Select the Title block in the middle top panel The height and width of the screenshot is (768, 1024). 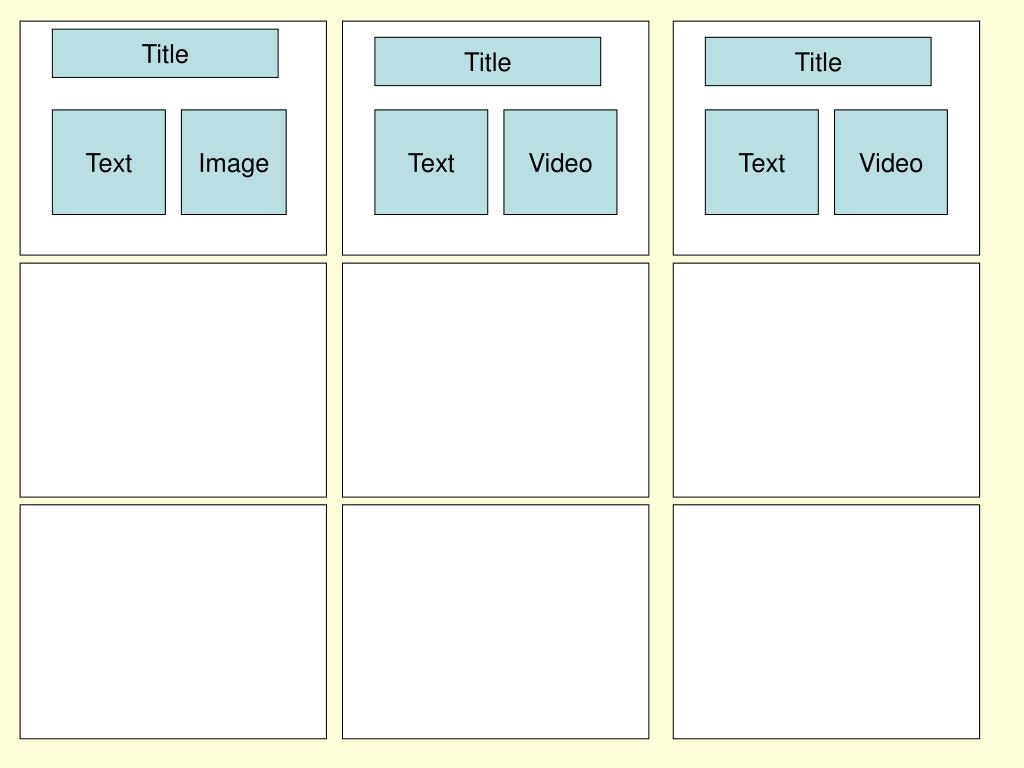click(487, 61)
